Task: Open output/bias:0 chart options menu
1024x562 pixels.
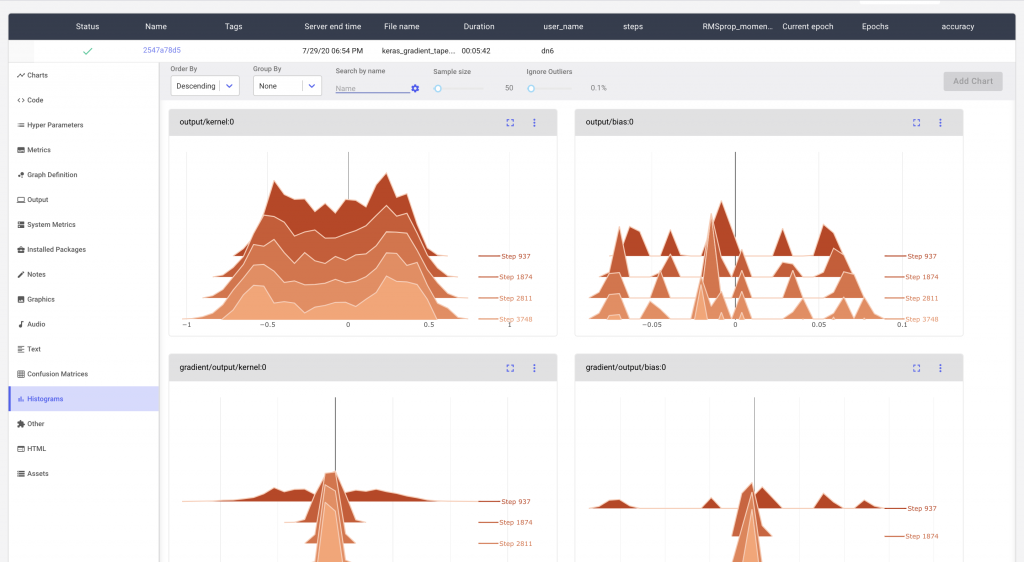Action: pyautogui.click(x=940, y=123)
